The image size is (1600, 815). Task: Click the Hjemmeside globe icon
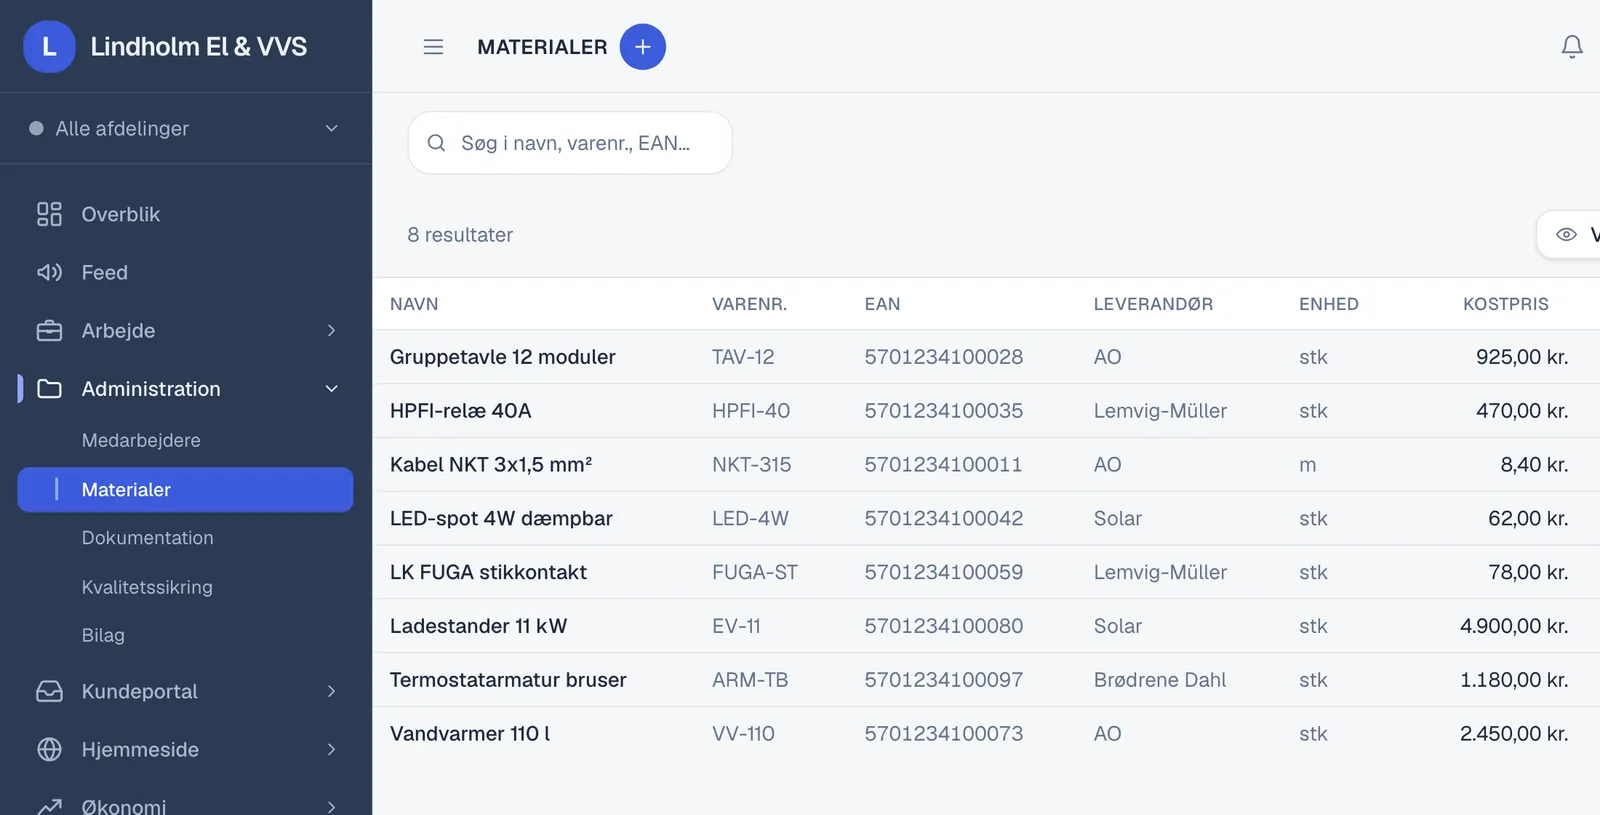(x=49, y=749)
